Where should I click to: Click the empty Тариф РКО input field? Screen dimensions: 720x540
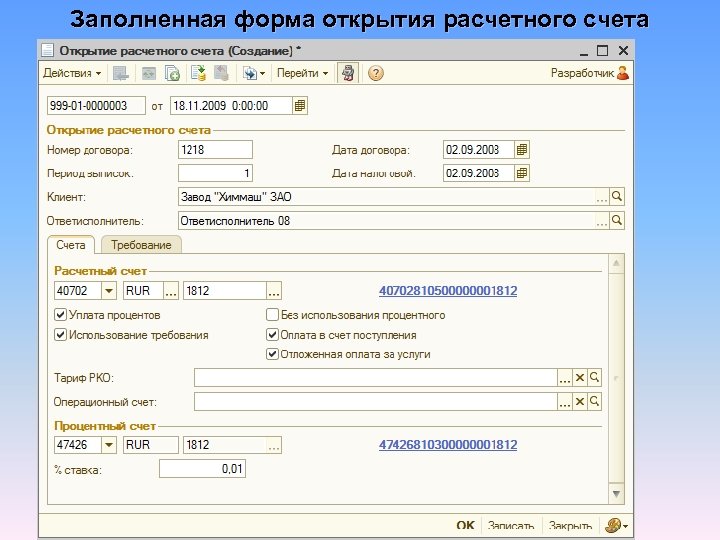376,378
